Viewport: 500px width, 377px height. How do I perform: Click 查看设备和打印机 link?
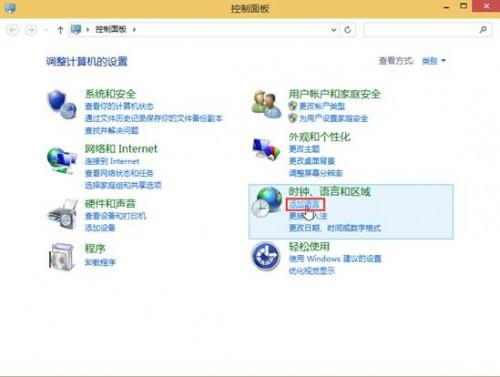tap(115, 216)
